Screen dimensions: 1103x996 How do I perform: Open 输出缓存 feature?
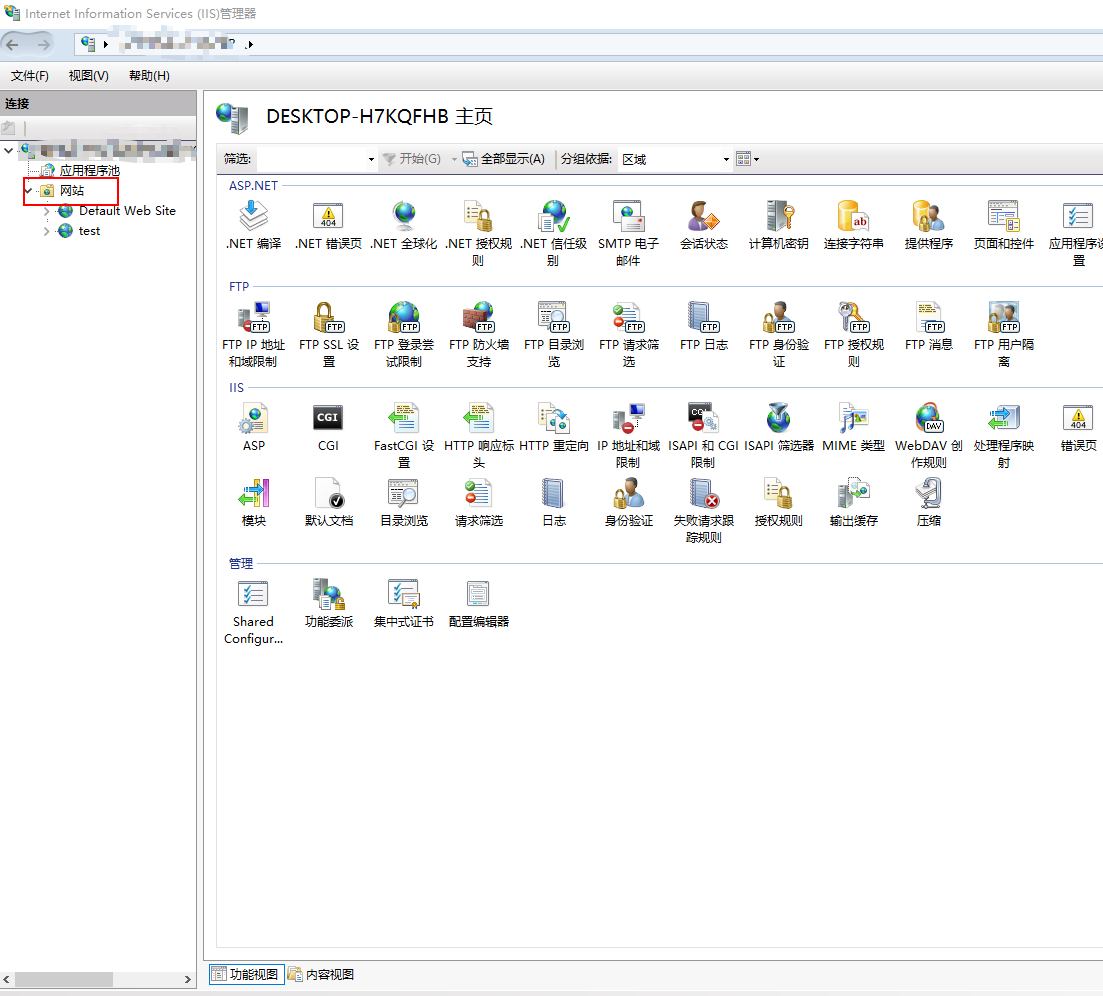click(x=853, y=503)
